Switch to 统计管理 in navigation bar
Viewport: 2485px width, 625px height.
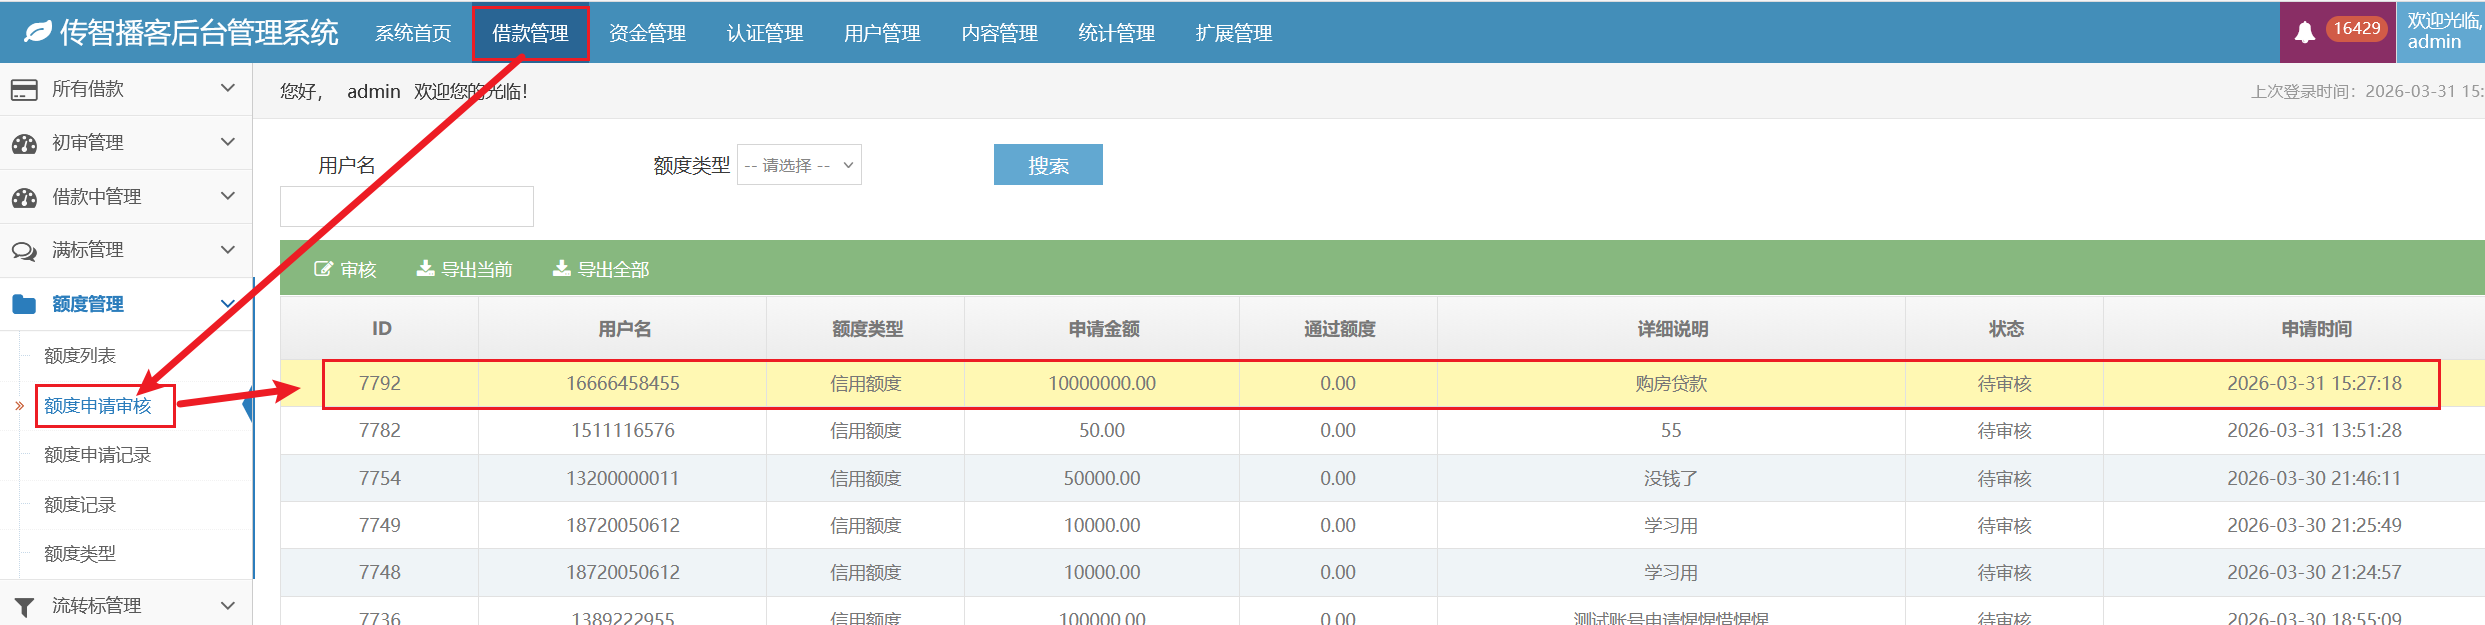coord(1116,33)
